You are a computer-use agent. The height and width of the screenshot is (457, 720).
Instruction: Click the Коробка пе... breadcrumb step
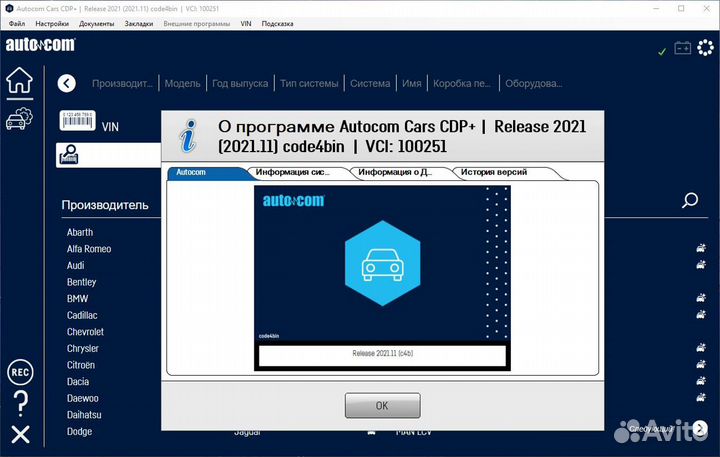tap(462, 84)
